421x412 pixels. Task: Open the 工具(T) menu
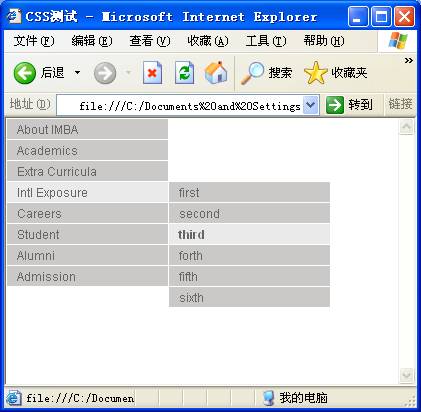point(266,41)
